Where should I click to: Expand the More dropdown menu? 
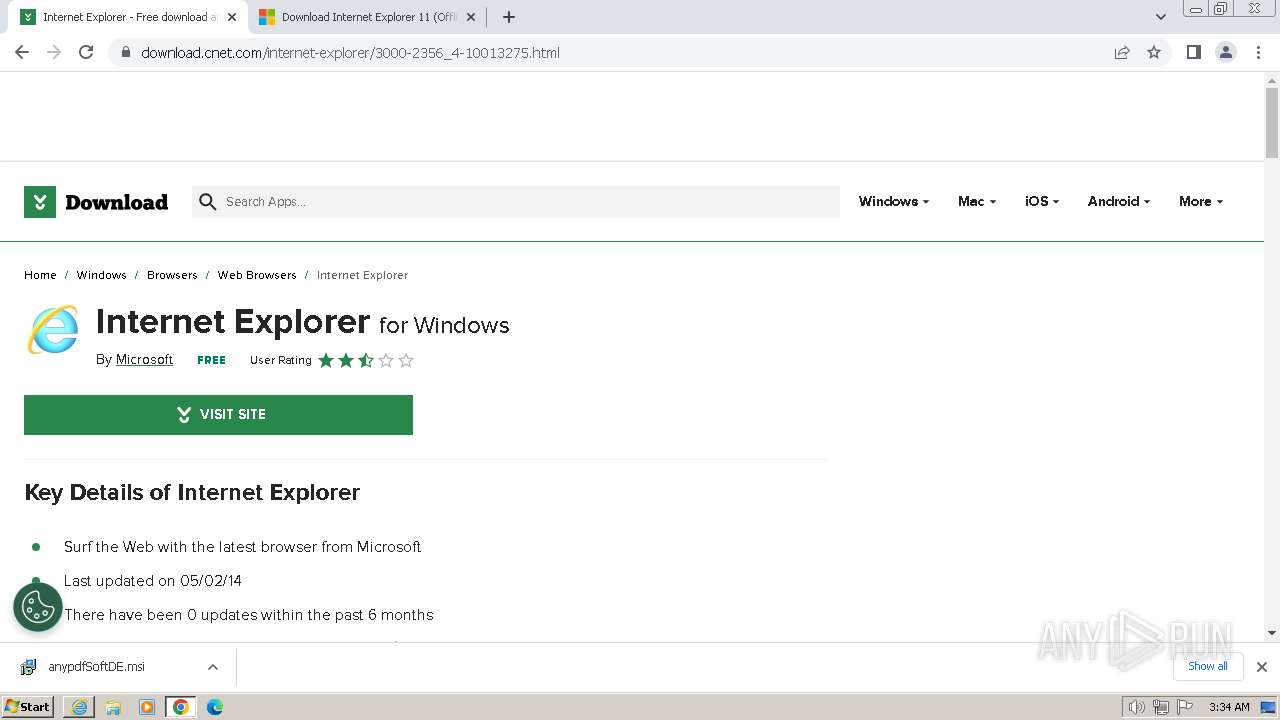pyautogui.click(x=1201, y=201)
